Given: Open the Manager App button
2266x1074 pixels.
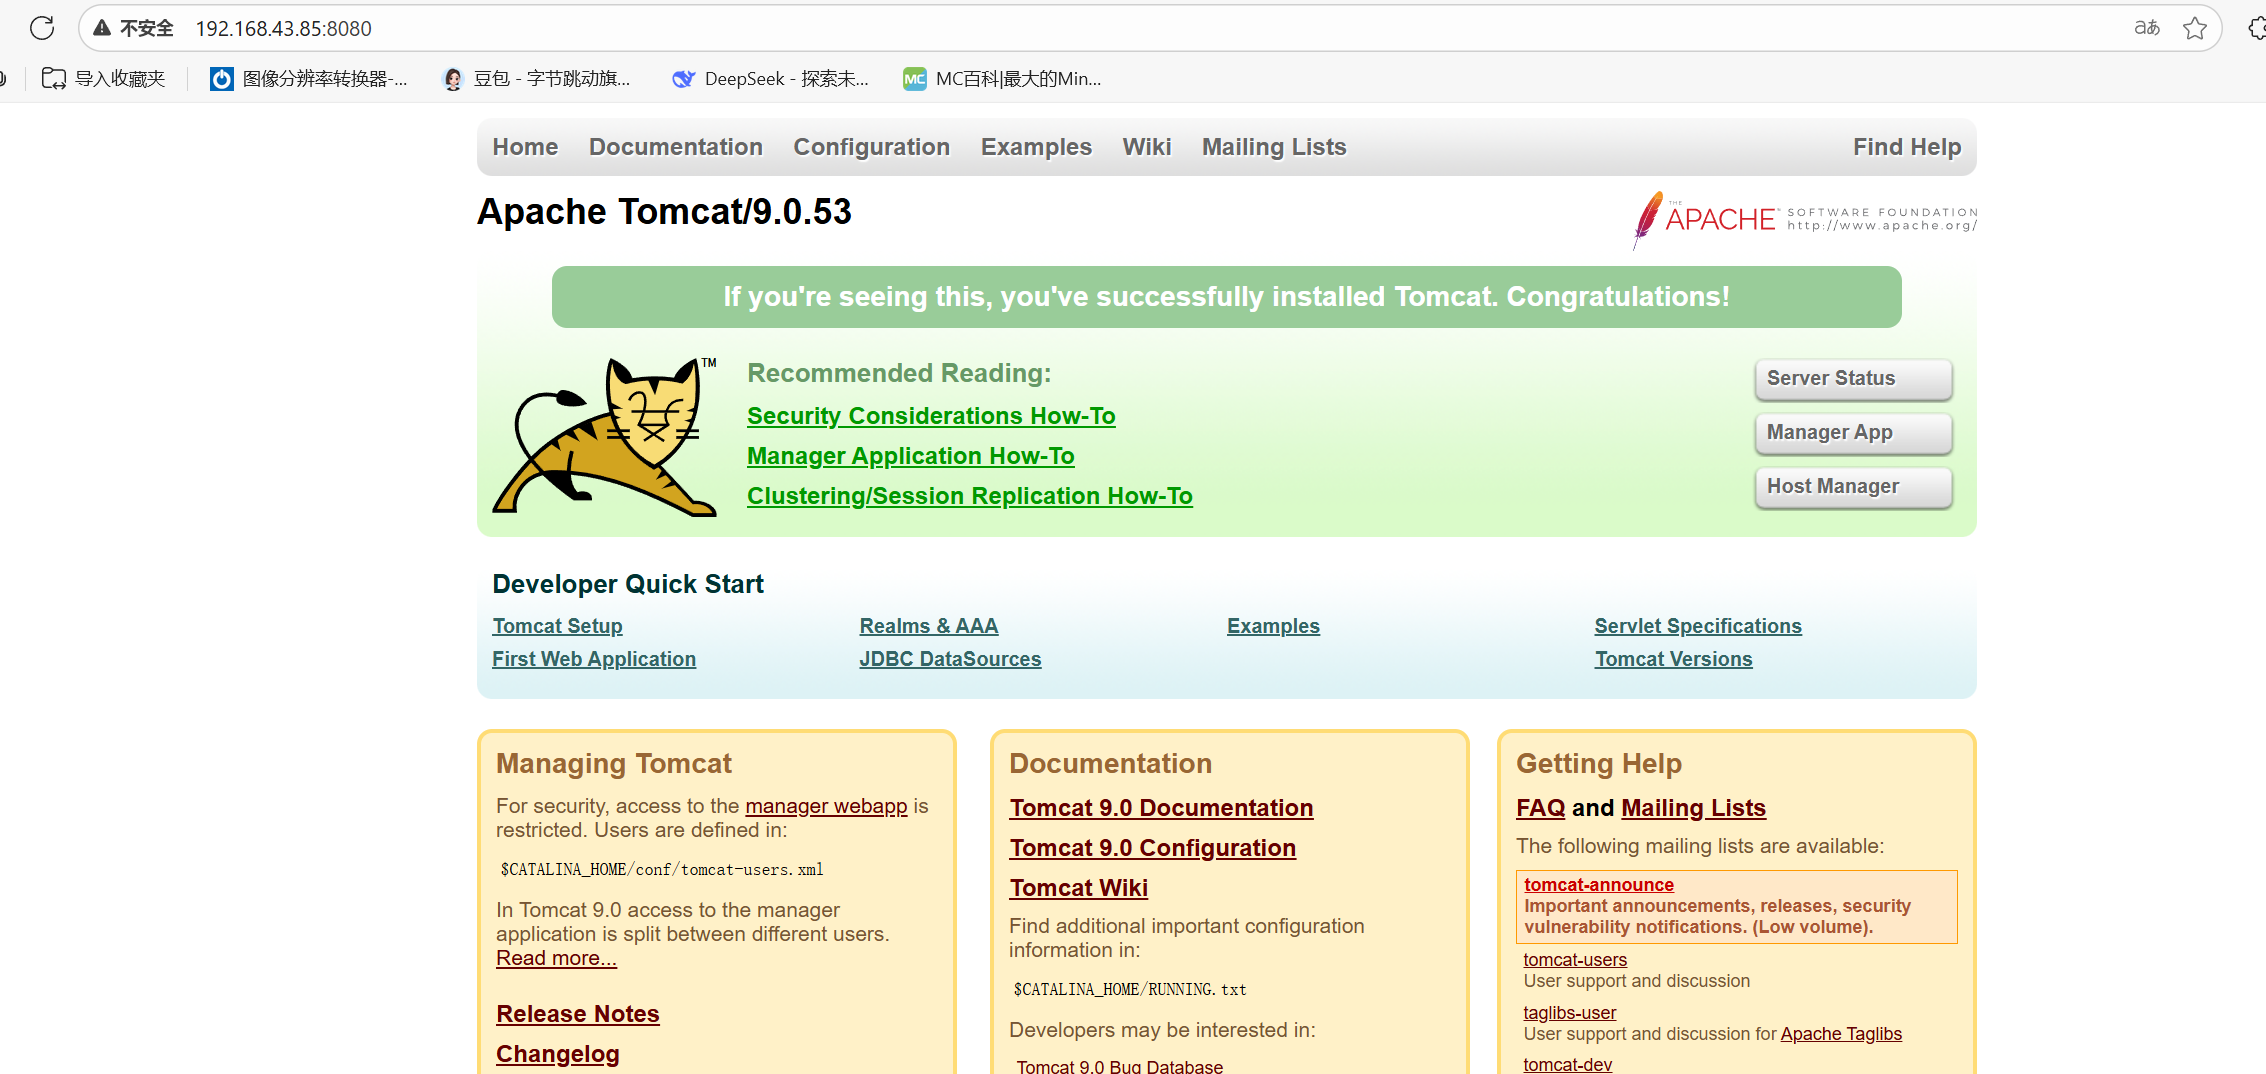Looking at the screenshot, I should pos(1853,433).
